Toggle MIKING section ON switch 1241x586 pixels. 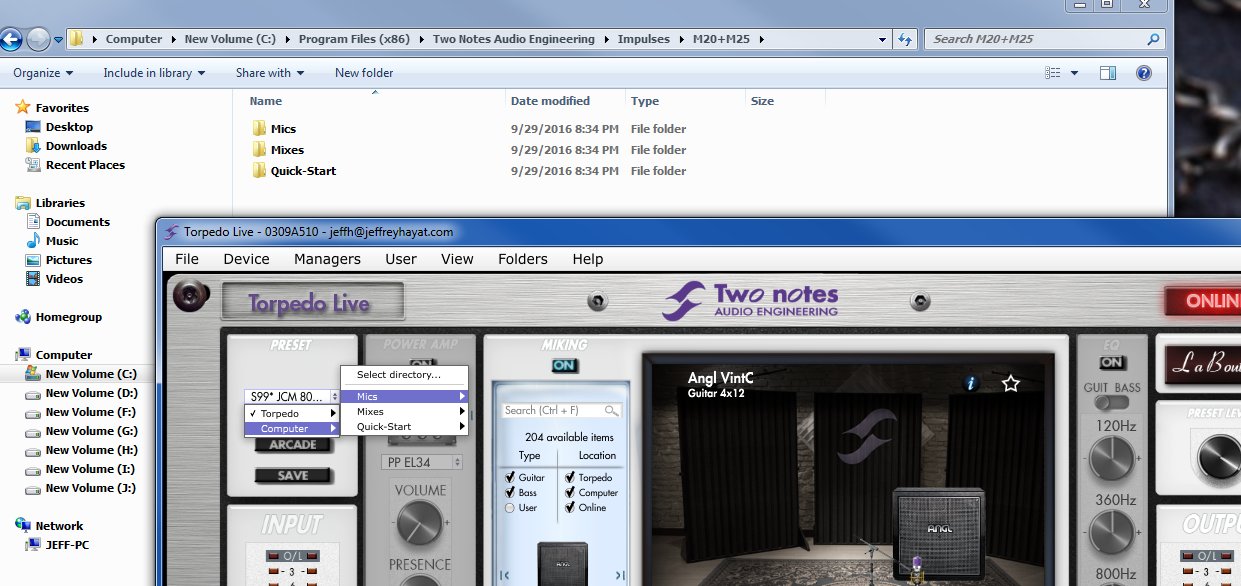(x=565, y=366)
